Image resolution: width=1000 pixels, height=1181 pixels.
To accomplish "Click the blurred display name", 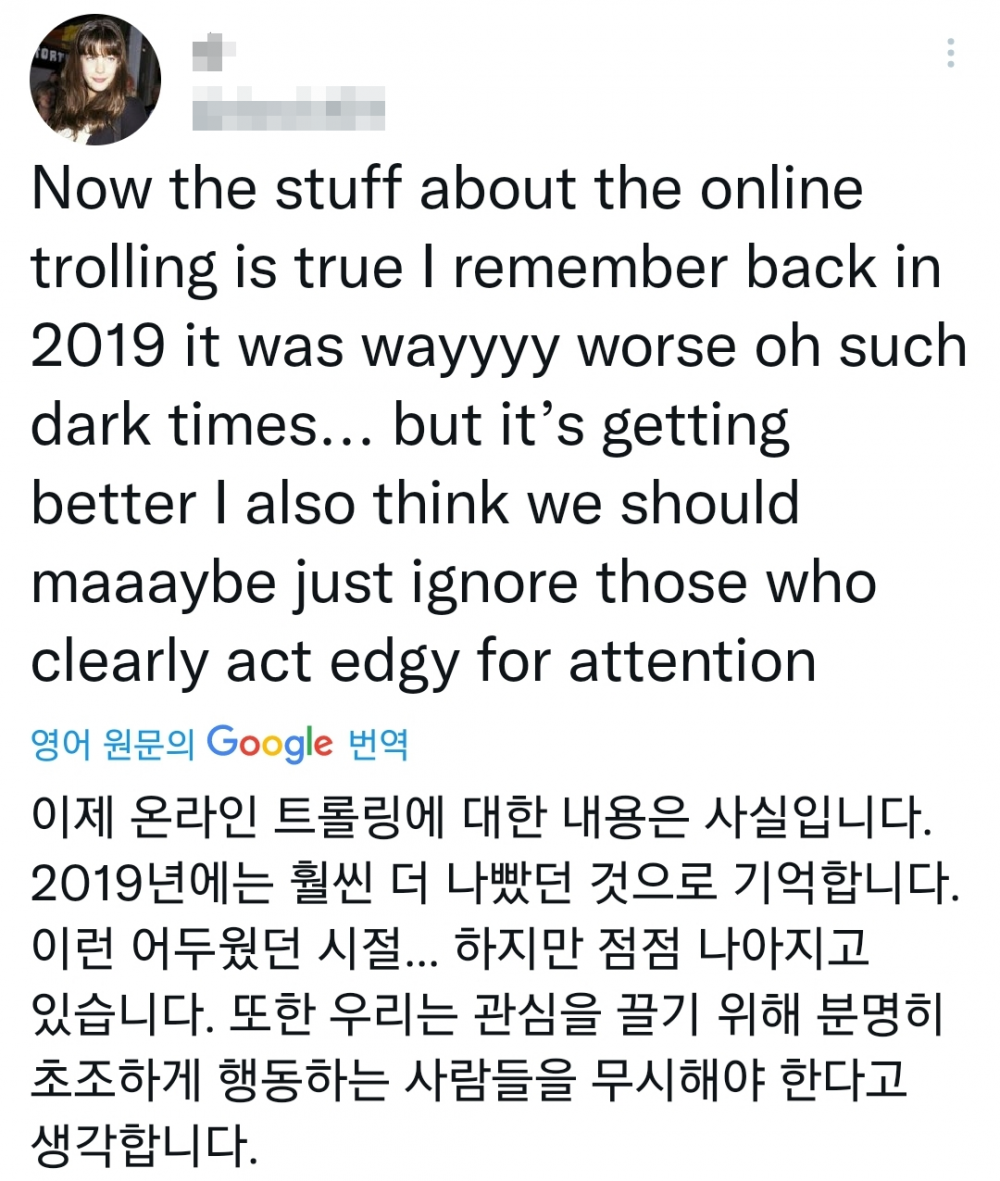I will coord(214,51).
